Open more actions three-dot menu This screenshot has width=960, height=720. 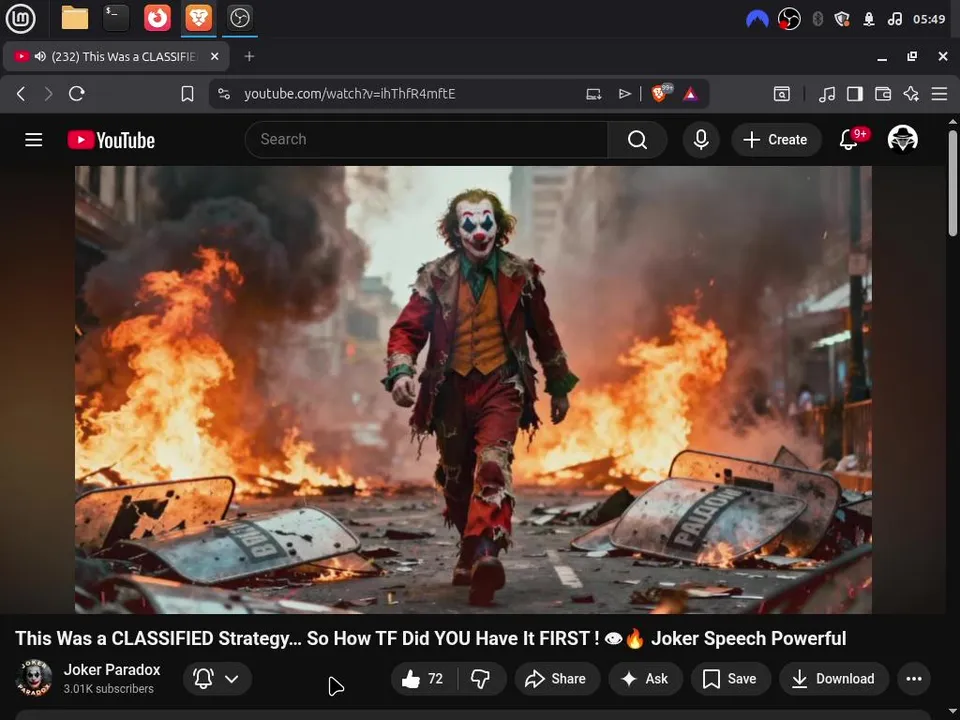click(x=913, y=678)
